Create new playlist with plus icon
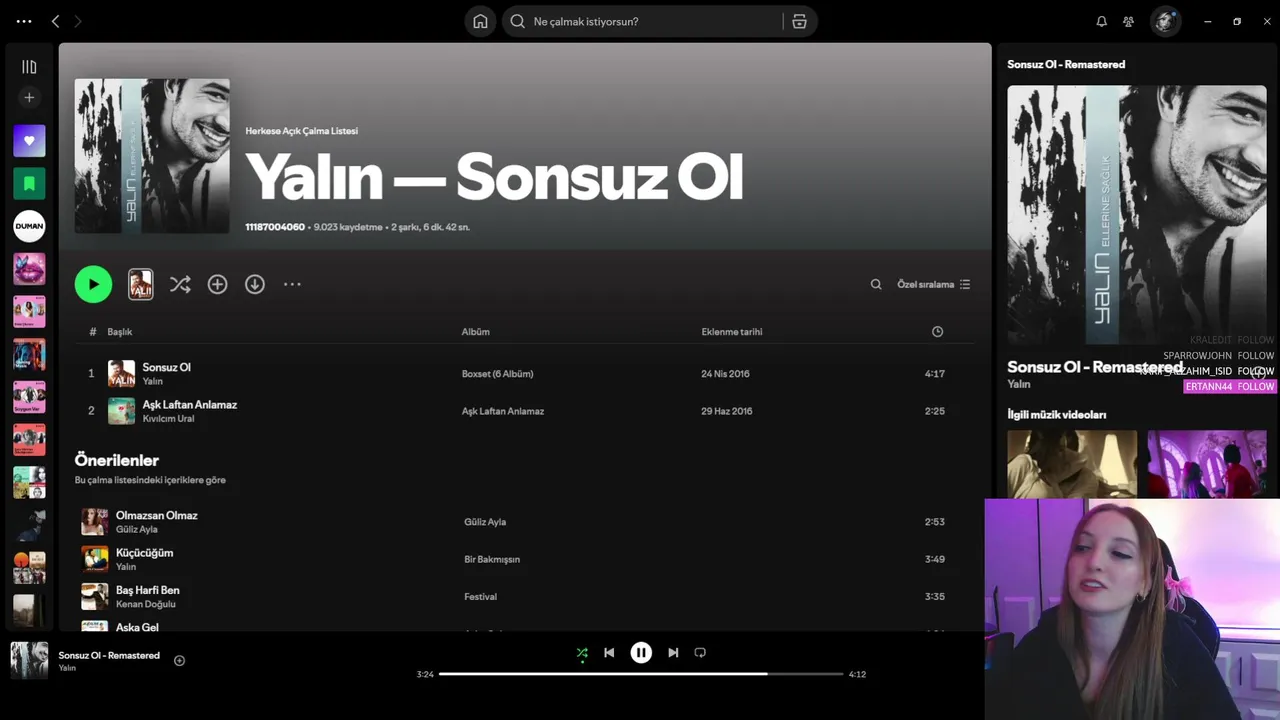This screenshot has height=720, width=1280. pos(29,97)
